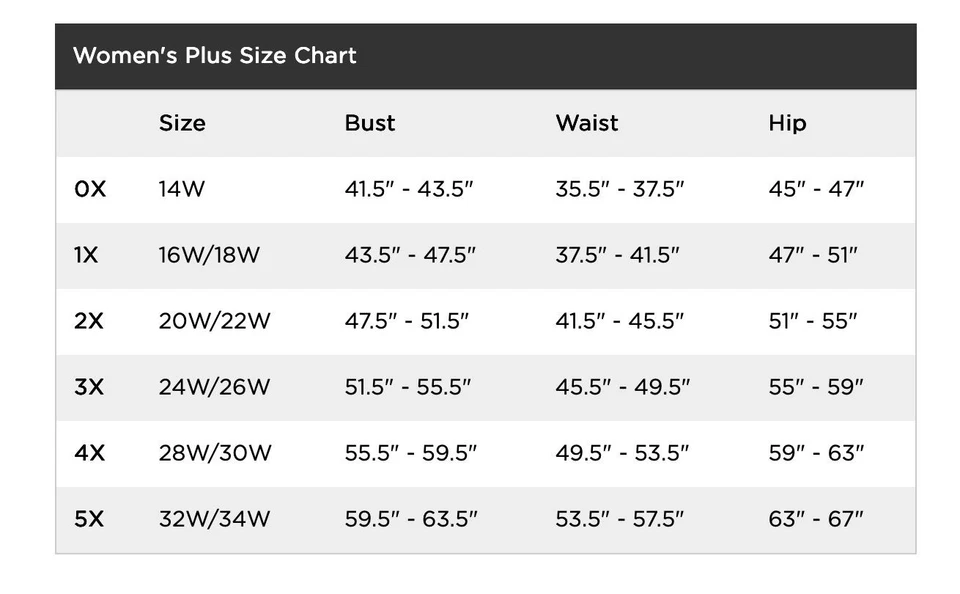Select bust measurement 41.5″ - 43.5″
Screen dimensions: 960x594
(x=408, y=189)
